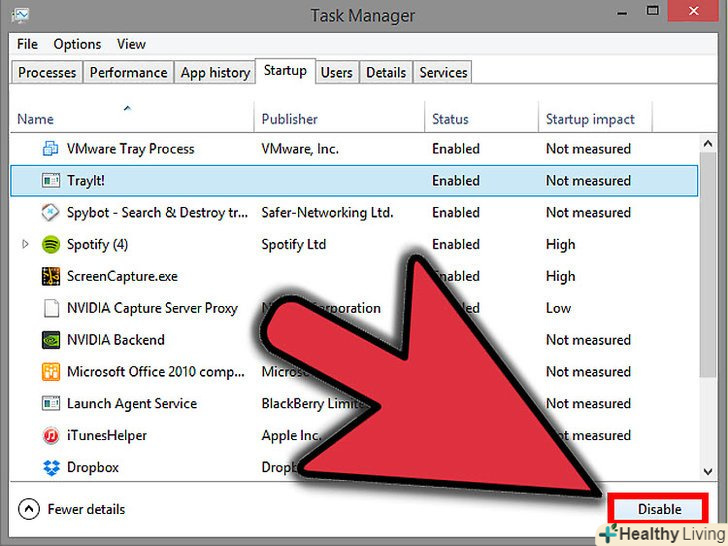The height and width of the screenshot is (546, 728).
Task: Click the vertical scrollbar thumb
Action: 708,265
